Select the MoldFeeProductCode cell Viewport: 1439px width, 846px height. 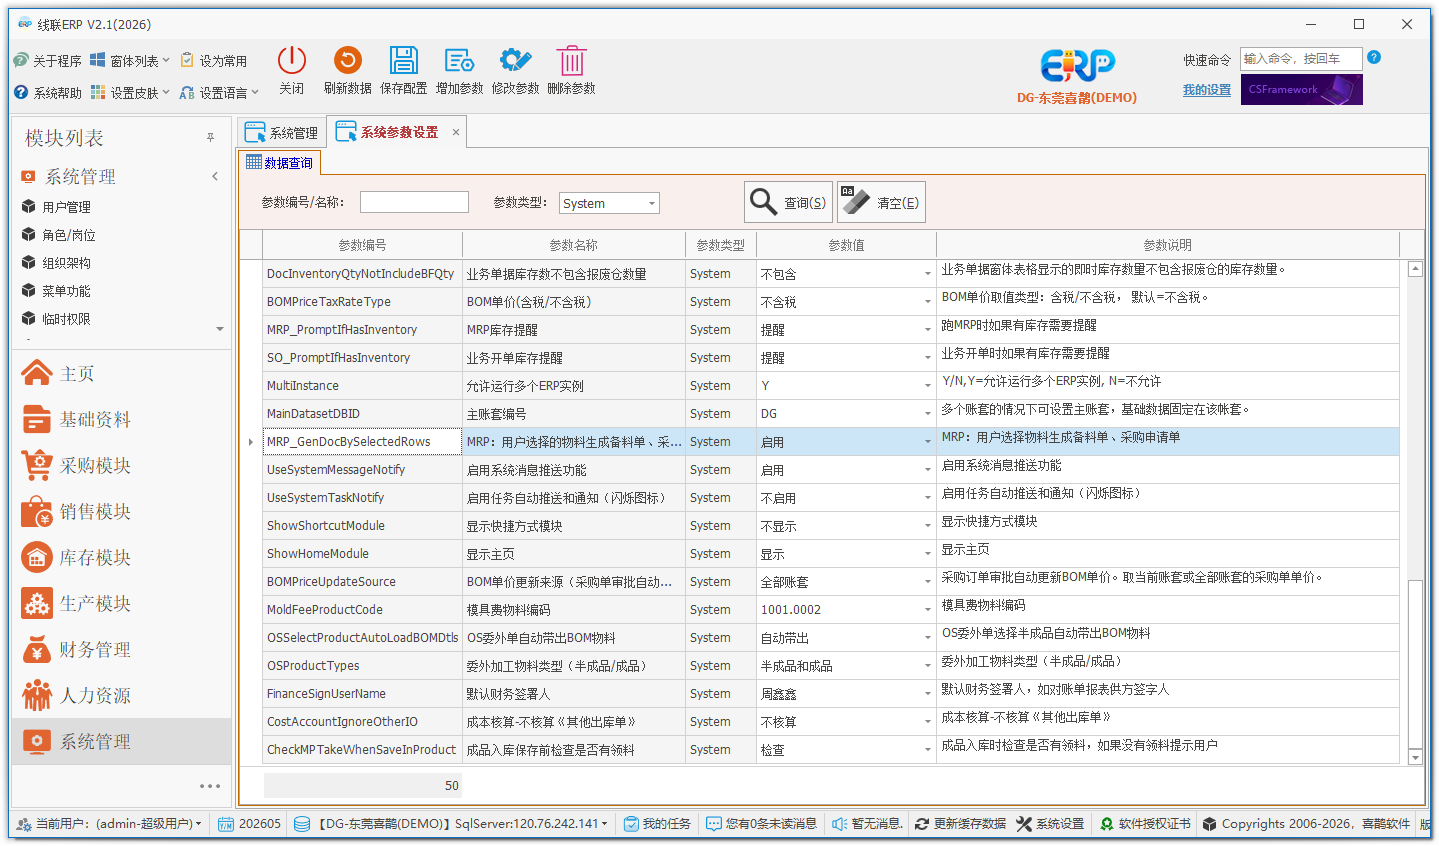(362, 610)
